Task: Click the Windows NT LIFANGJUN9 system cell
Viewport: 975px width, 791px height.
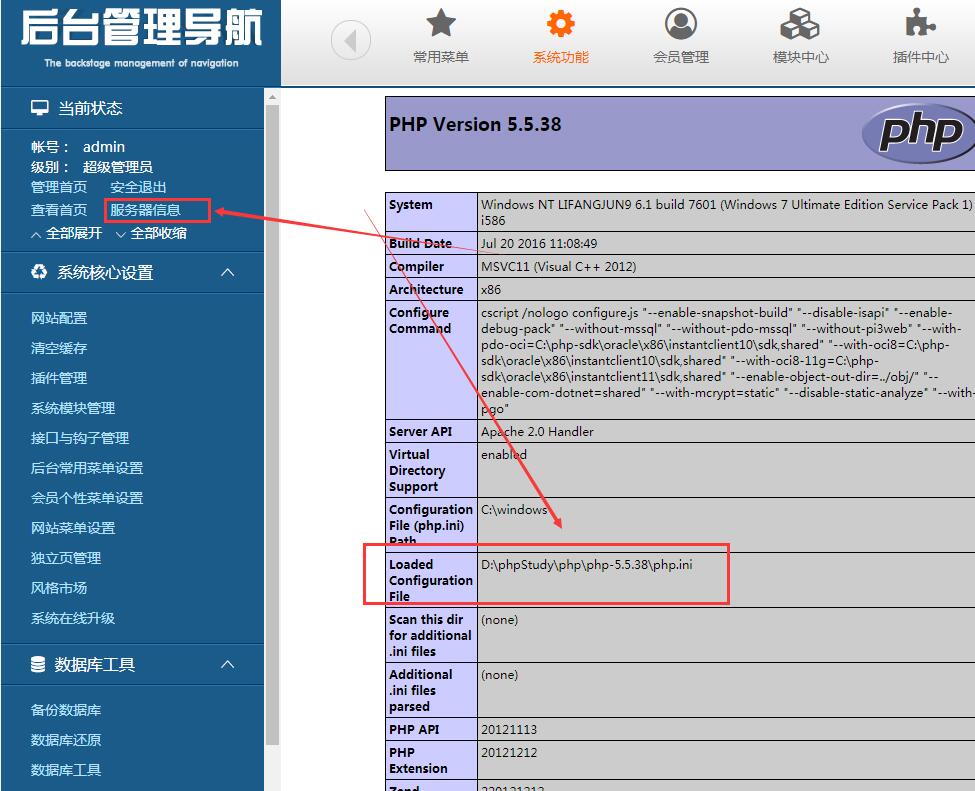Action: pyautogui.click(x=726, y=212)
